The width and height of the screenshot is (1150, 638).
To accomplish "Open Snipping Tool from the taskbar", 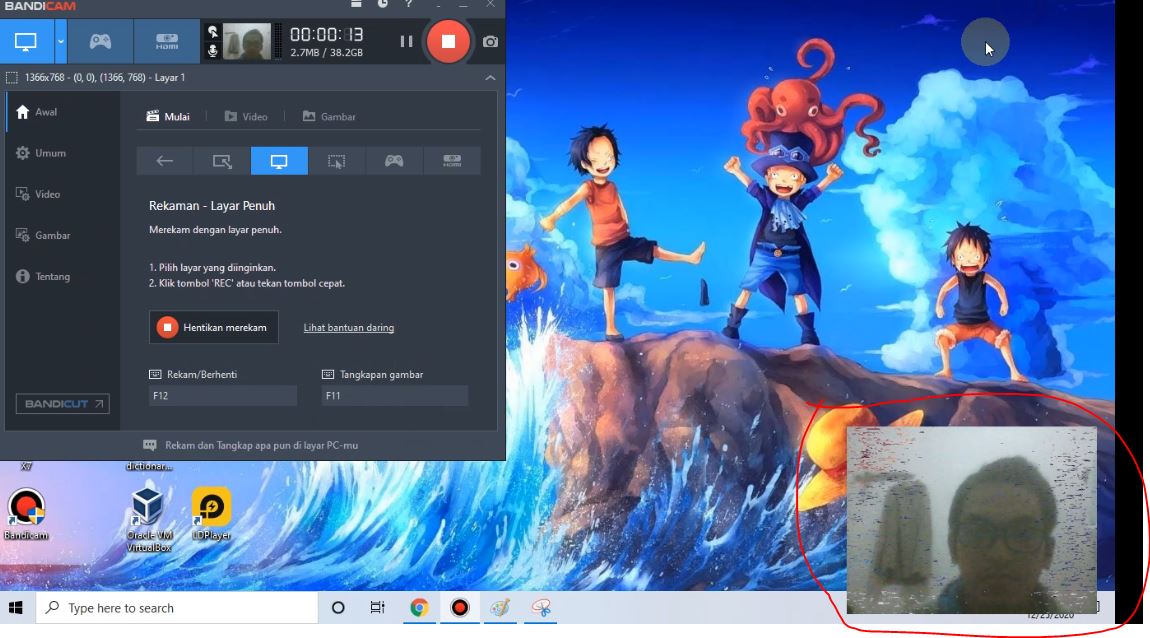I will (541, 608).
